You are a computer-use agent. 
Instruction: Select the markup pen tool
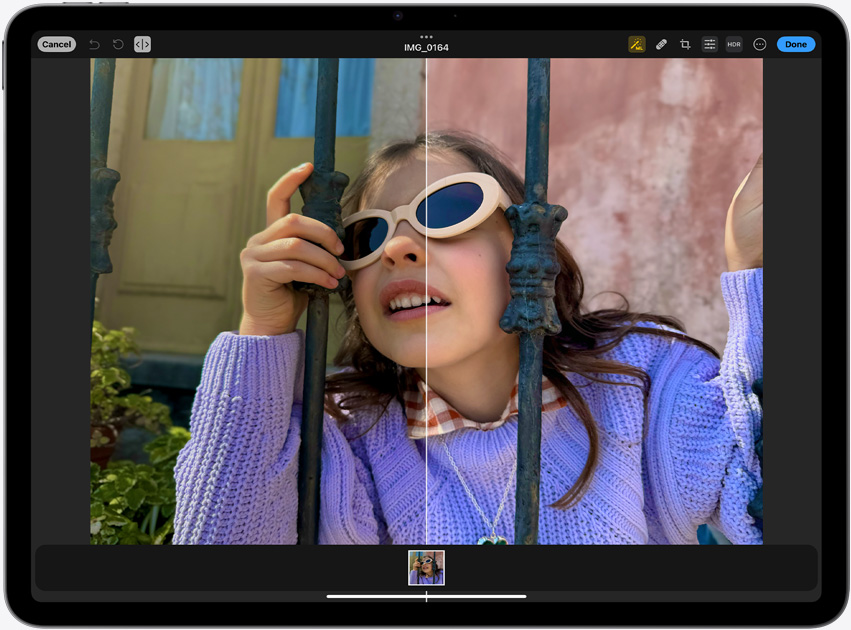637,44
